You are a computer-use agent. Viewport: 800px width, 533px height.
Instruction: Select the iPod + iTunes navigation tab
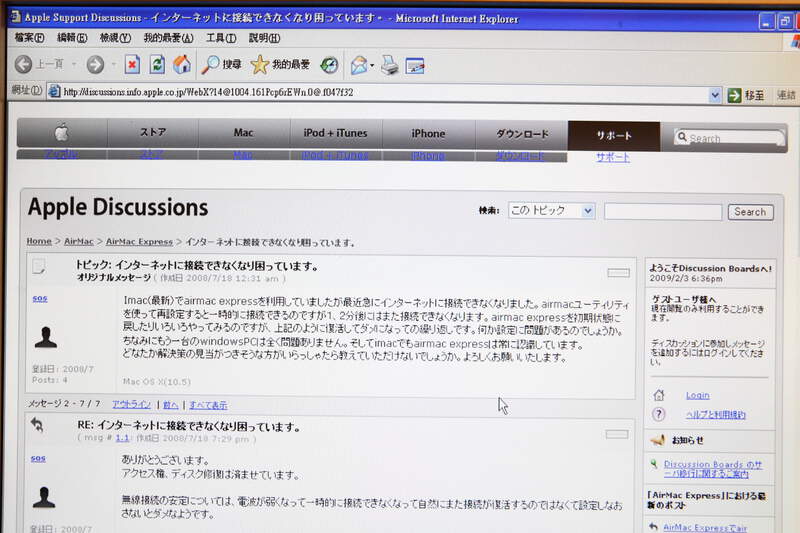coord(335,134)
